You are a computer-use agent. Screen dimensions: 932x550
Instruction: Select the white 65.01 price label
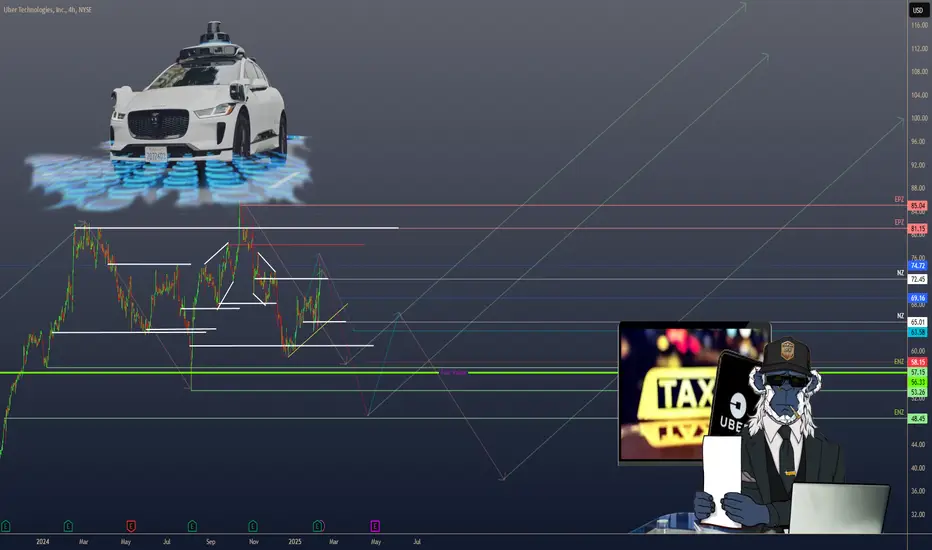[918, 322]
